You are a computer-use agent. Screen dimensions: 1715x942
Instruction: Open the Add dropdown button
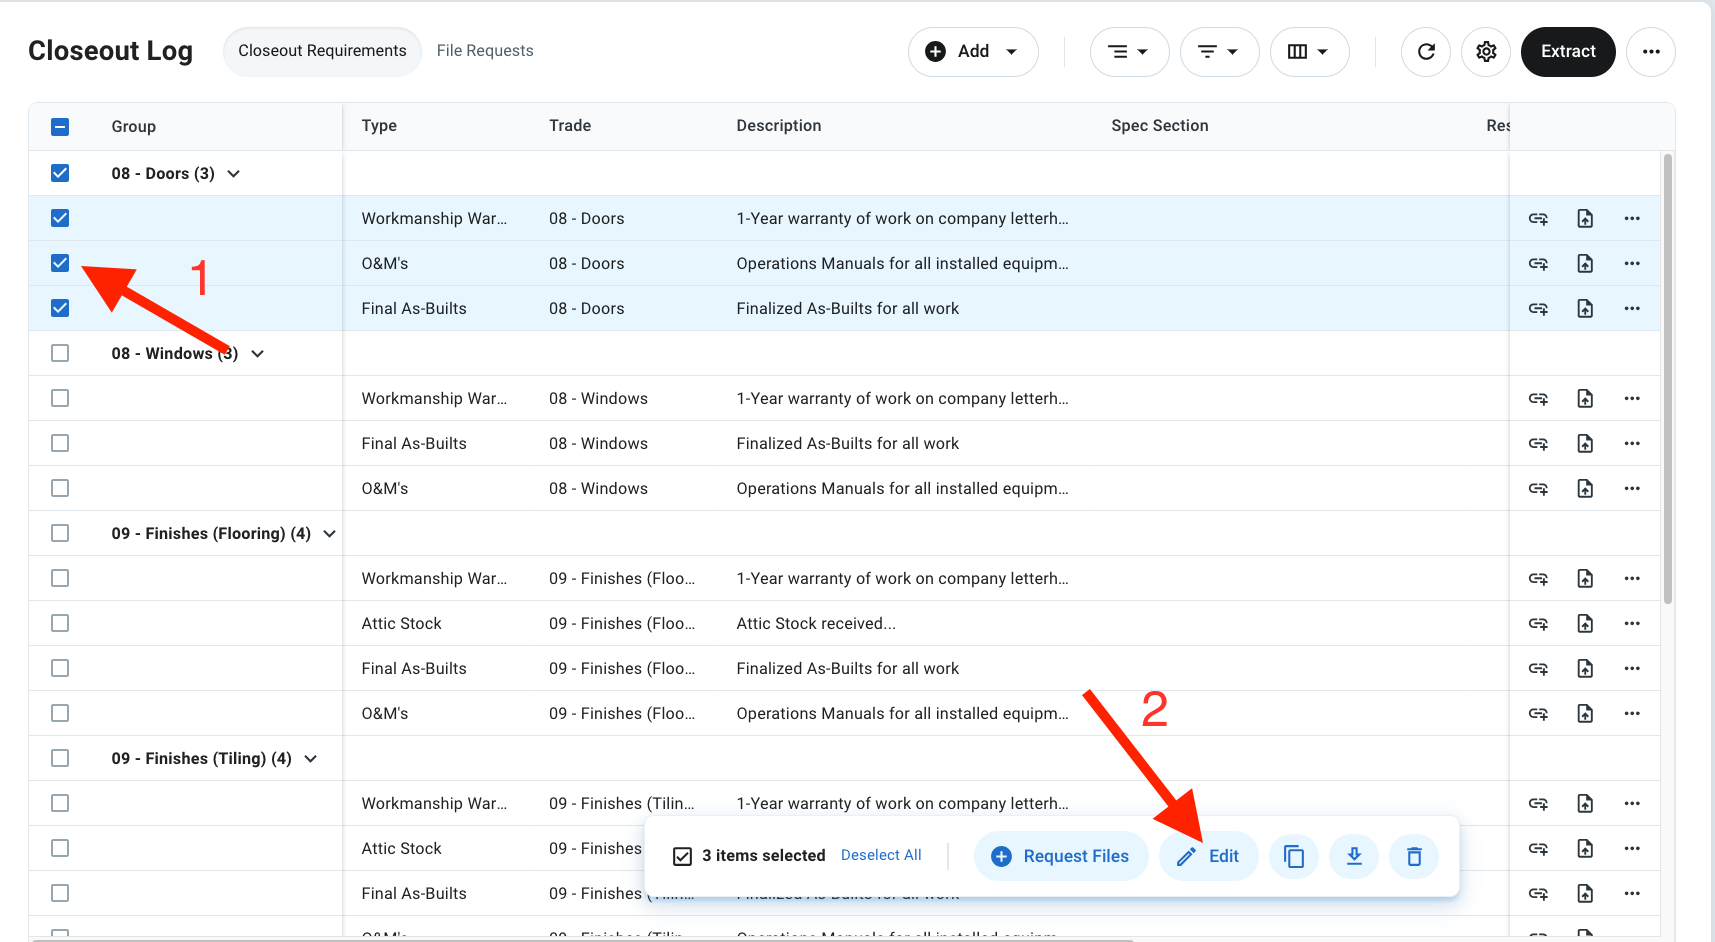point(972,52)
